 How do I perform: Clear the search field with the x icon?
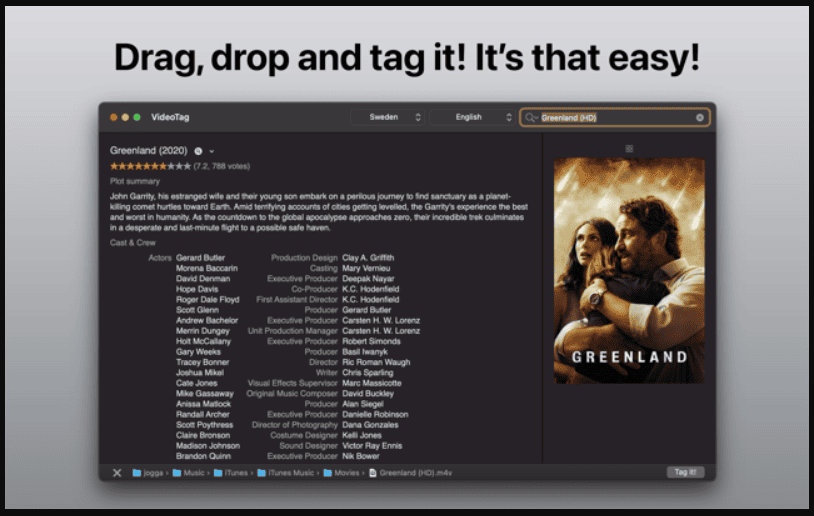tap(699, 117)
